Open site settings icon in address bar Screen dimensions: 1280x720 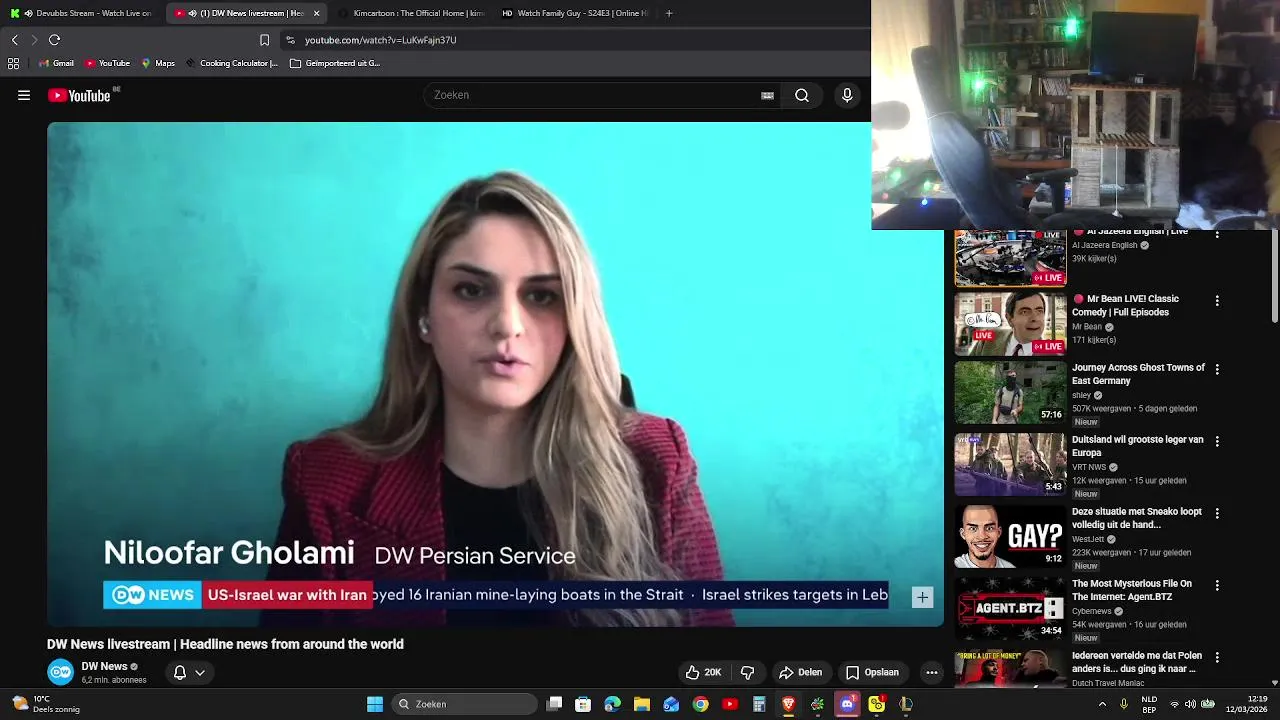(x=290, y=40)
